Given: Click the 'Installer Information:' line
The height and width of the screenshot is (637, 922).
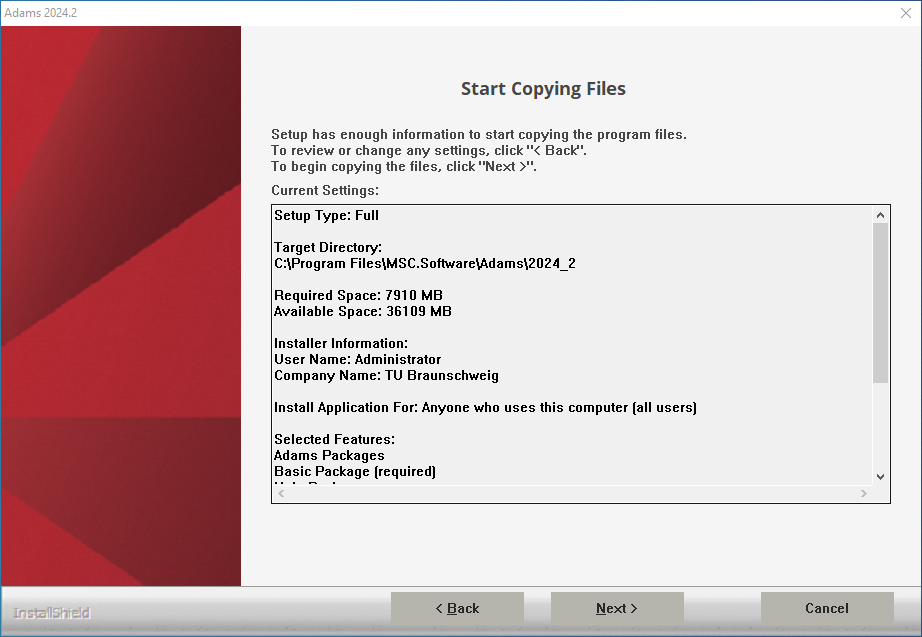Looking at the screenshot, I should coord(341,343).
